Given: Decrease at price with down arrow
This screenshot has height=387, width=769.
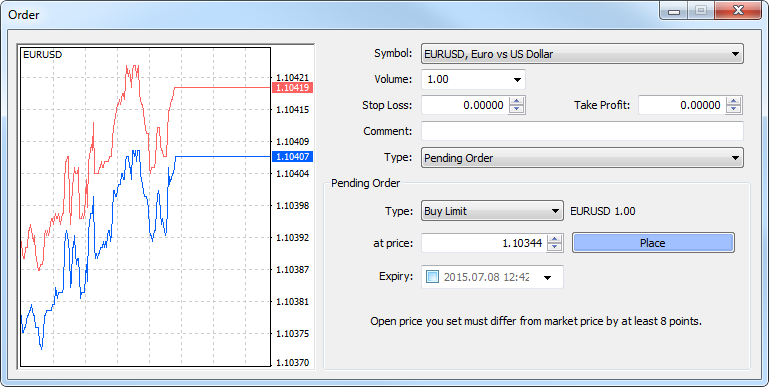Looking at the screenshot, I should click(x=555, y=247).
